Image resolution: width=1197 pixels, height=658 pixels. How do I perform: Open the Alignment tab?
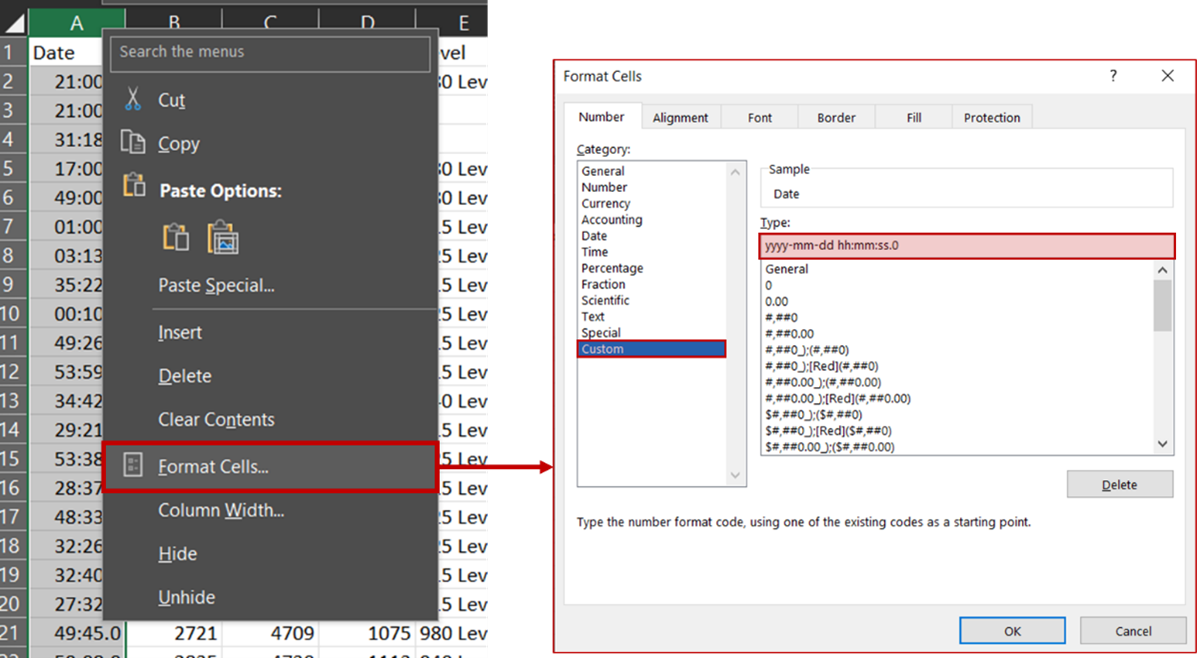pos(681,117)
